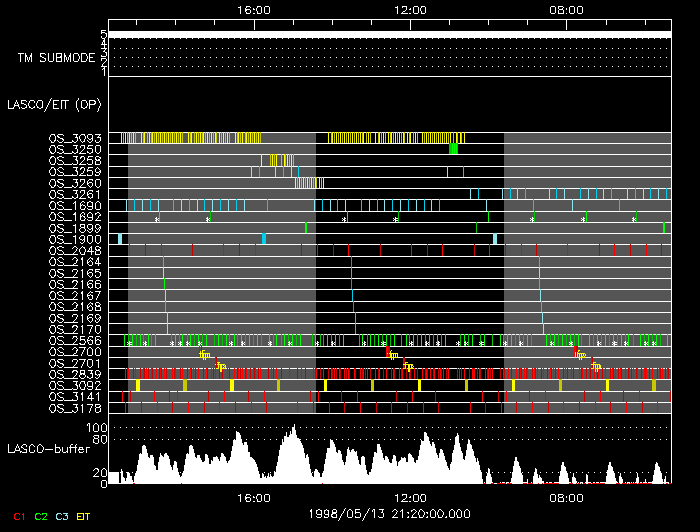Viewport: 700px width, 532px height.
Task: Click the top 12:00 time axis label
Action: 411,9
